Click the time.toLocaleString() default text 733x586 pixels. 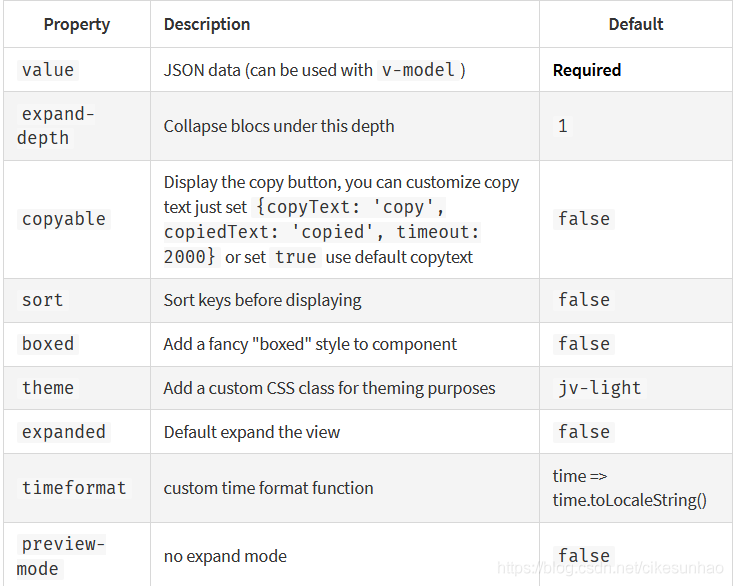[x=629, y=499]
